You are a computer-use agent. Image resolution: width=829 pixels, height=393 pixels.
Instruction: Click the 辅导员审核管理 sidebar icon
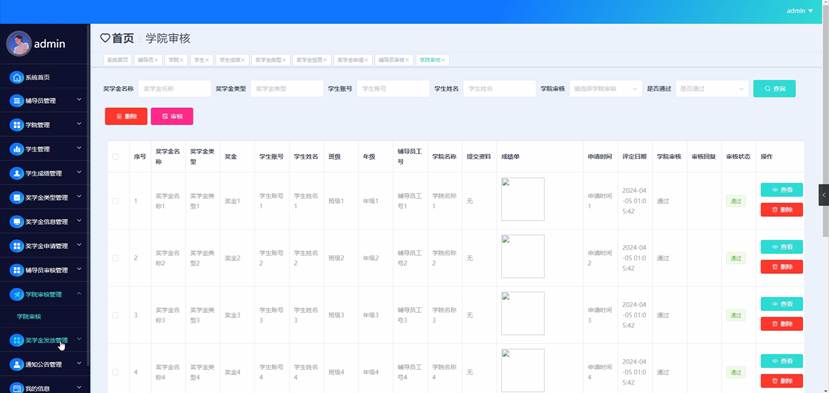coord(17,270)
